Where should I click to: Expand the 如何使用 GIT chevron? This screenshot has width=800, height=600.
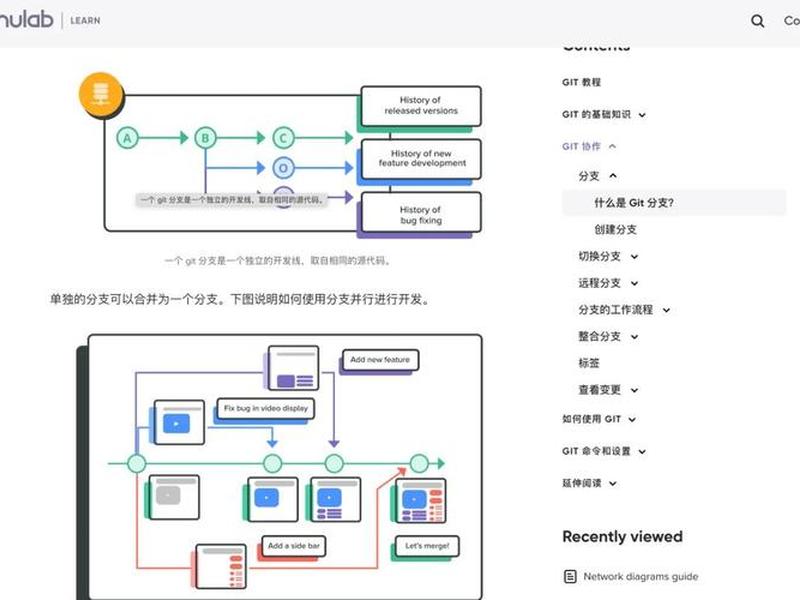click(x=632, y=419)
